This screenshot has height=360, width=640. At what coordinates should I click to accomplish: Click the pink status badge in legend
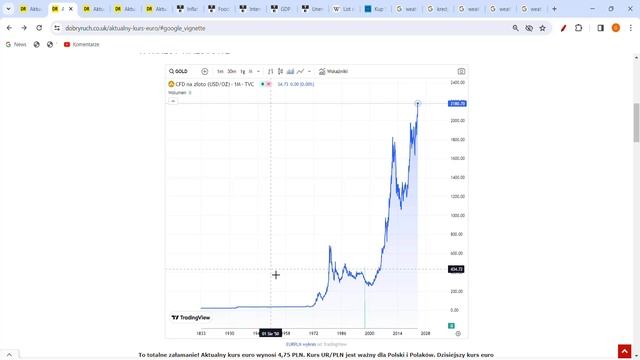pyautogui.click(x=269, y=84)
